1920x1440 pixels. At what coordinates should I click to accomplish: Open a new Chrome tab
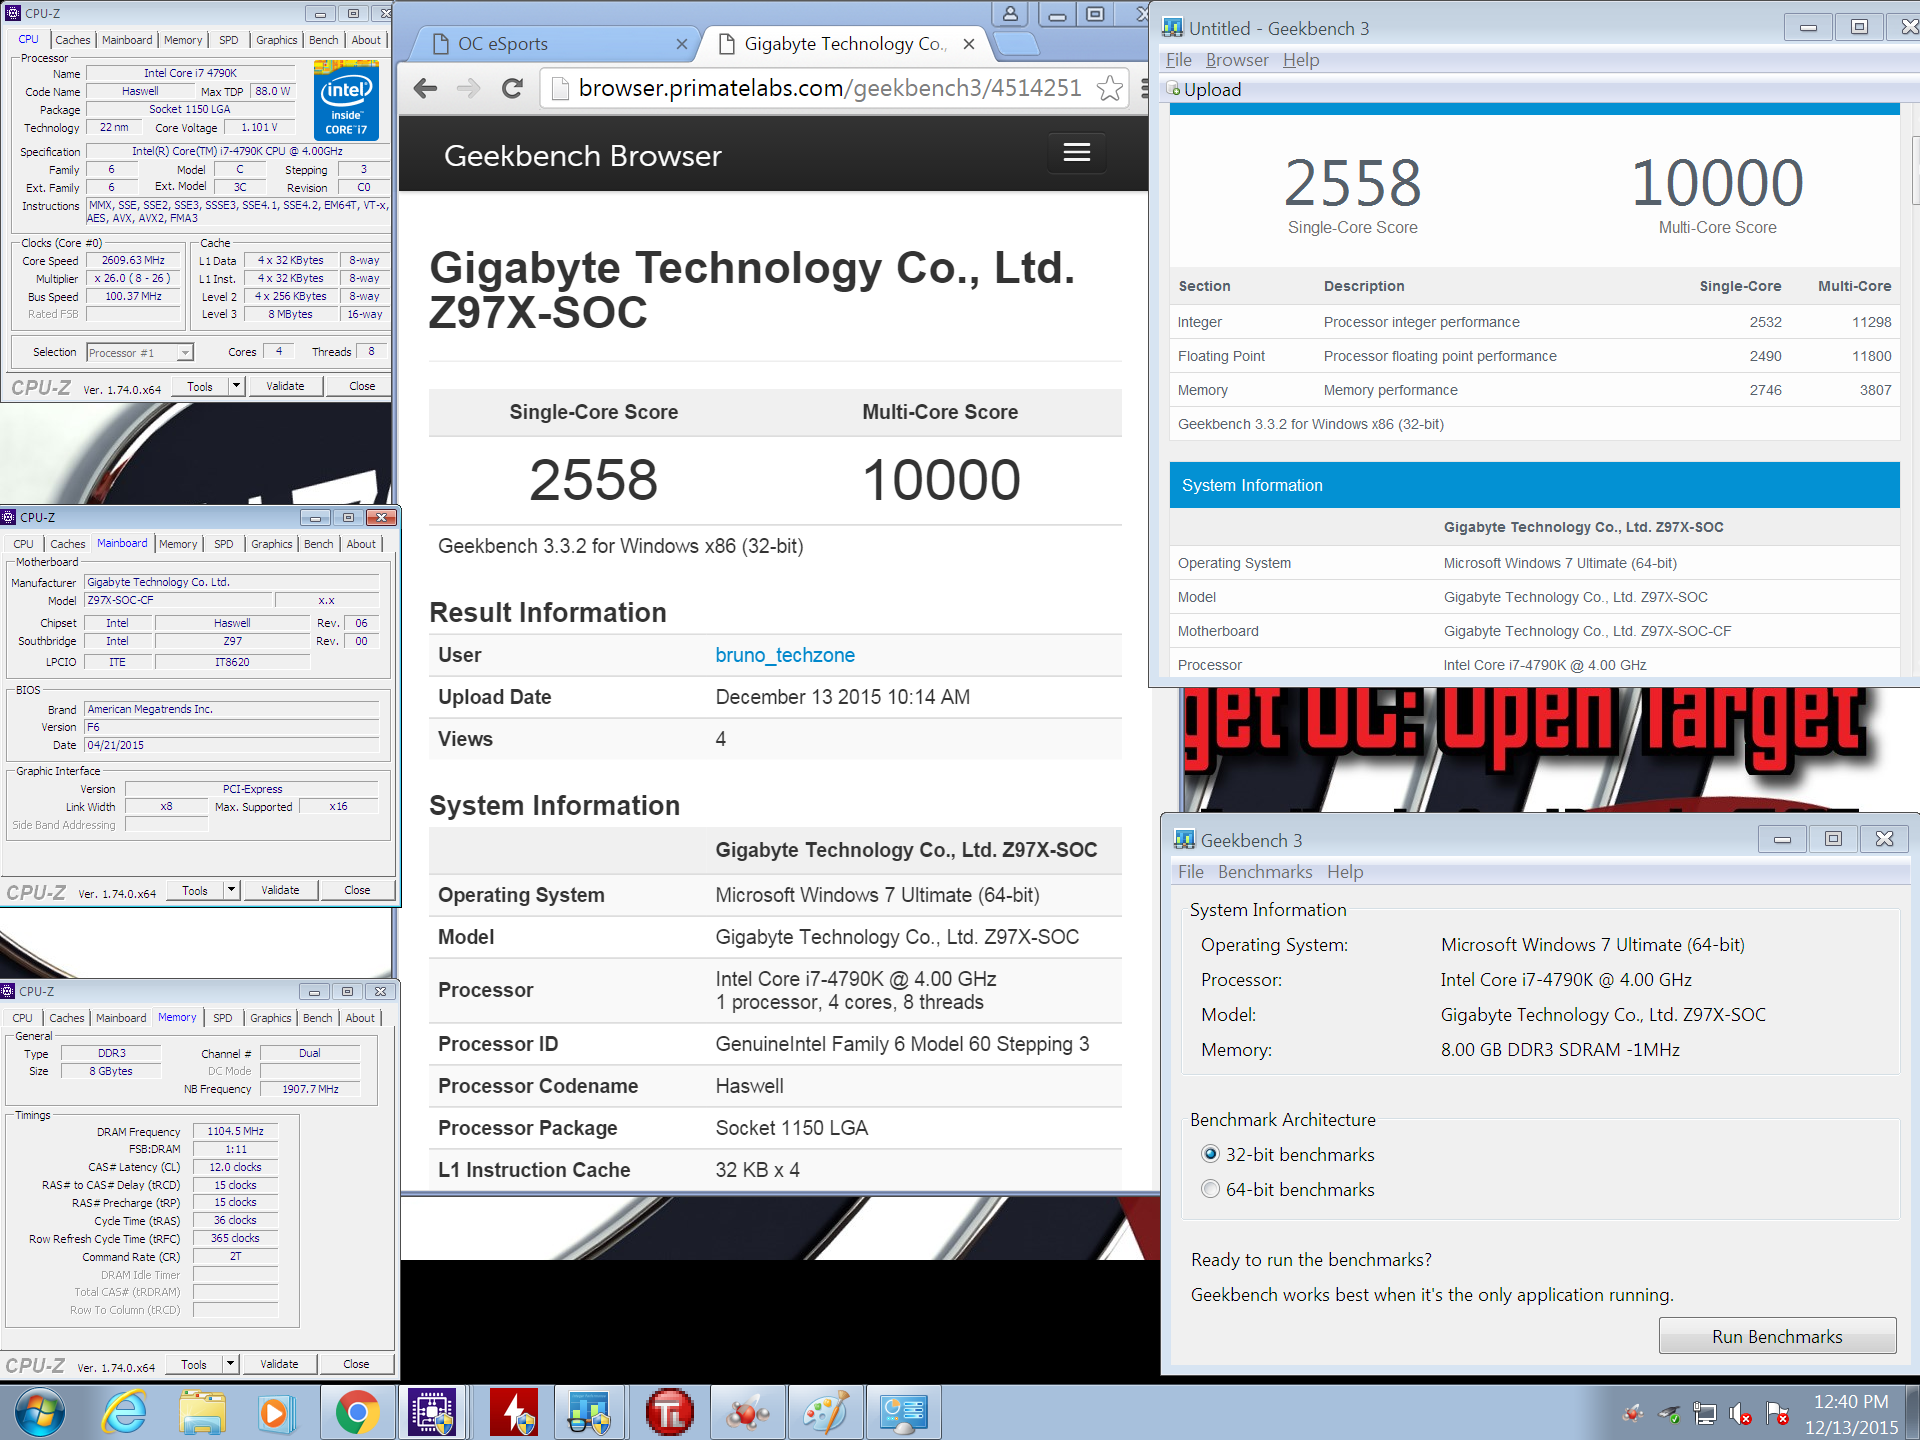pos(1018,44)
